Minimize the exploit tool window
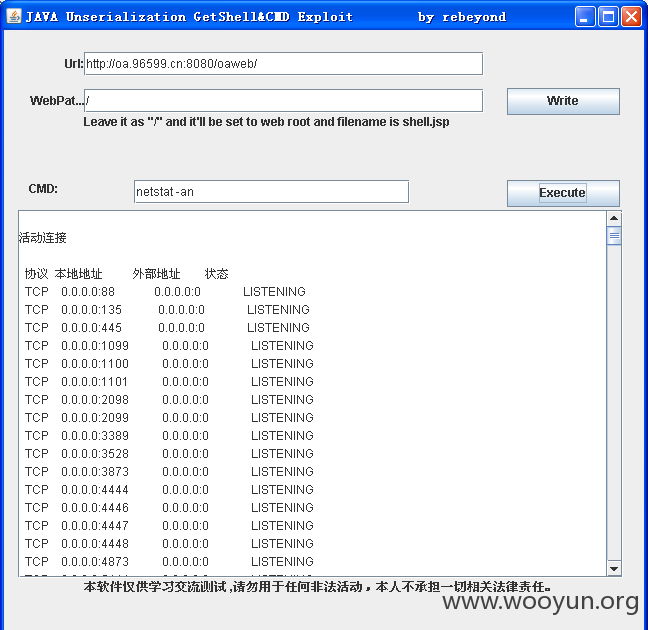648x630 pixels. (x=584, y=17)
